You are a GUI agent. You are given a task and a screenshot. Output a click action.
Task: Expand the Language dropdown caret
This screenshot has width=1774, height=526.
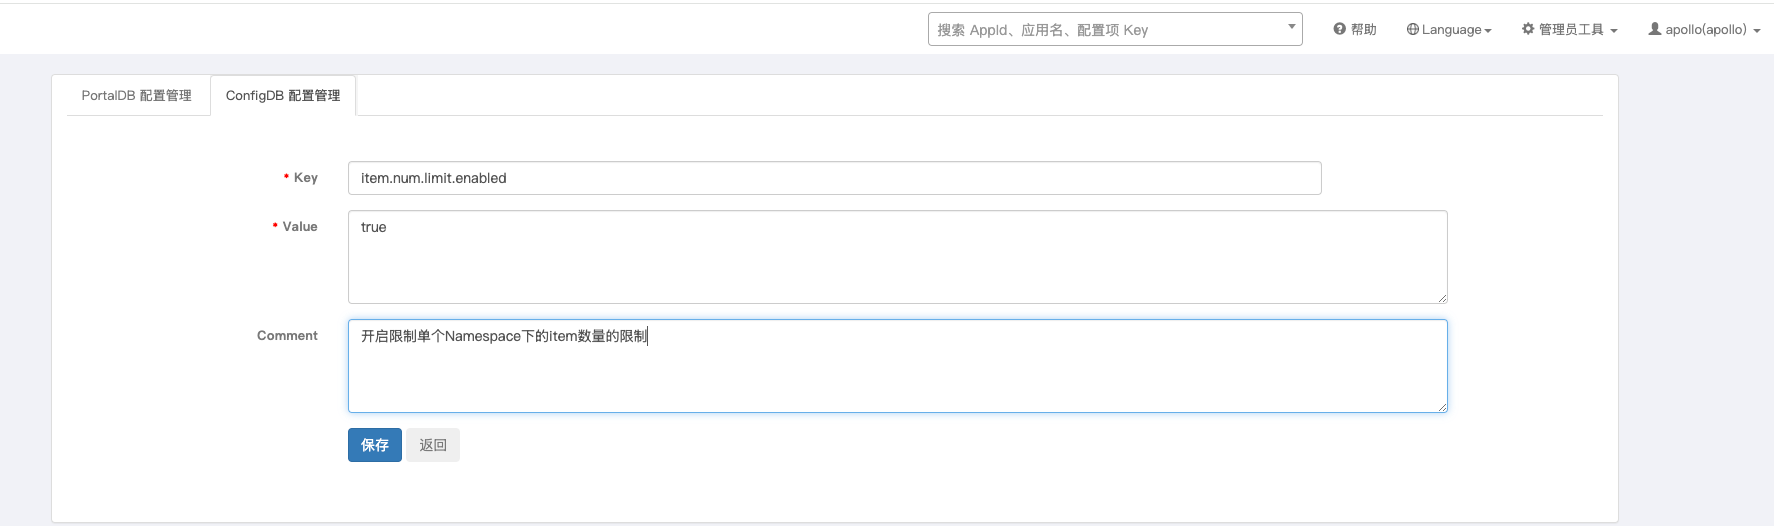coord(1488,31)
